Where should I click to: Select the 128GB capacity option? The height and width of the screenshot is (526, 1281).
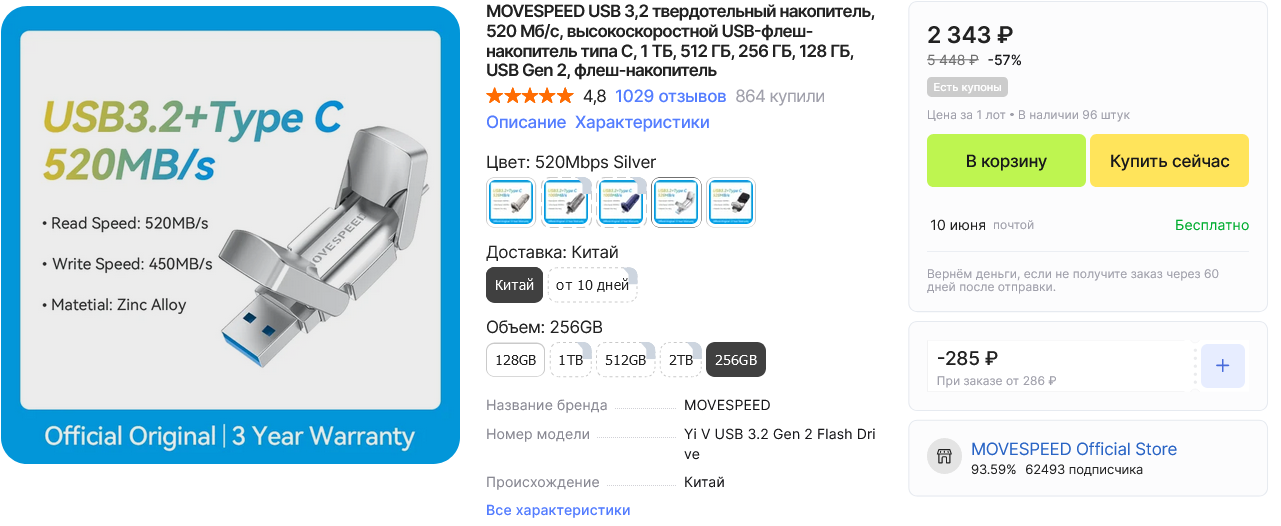coord(516,360)
